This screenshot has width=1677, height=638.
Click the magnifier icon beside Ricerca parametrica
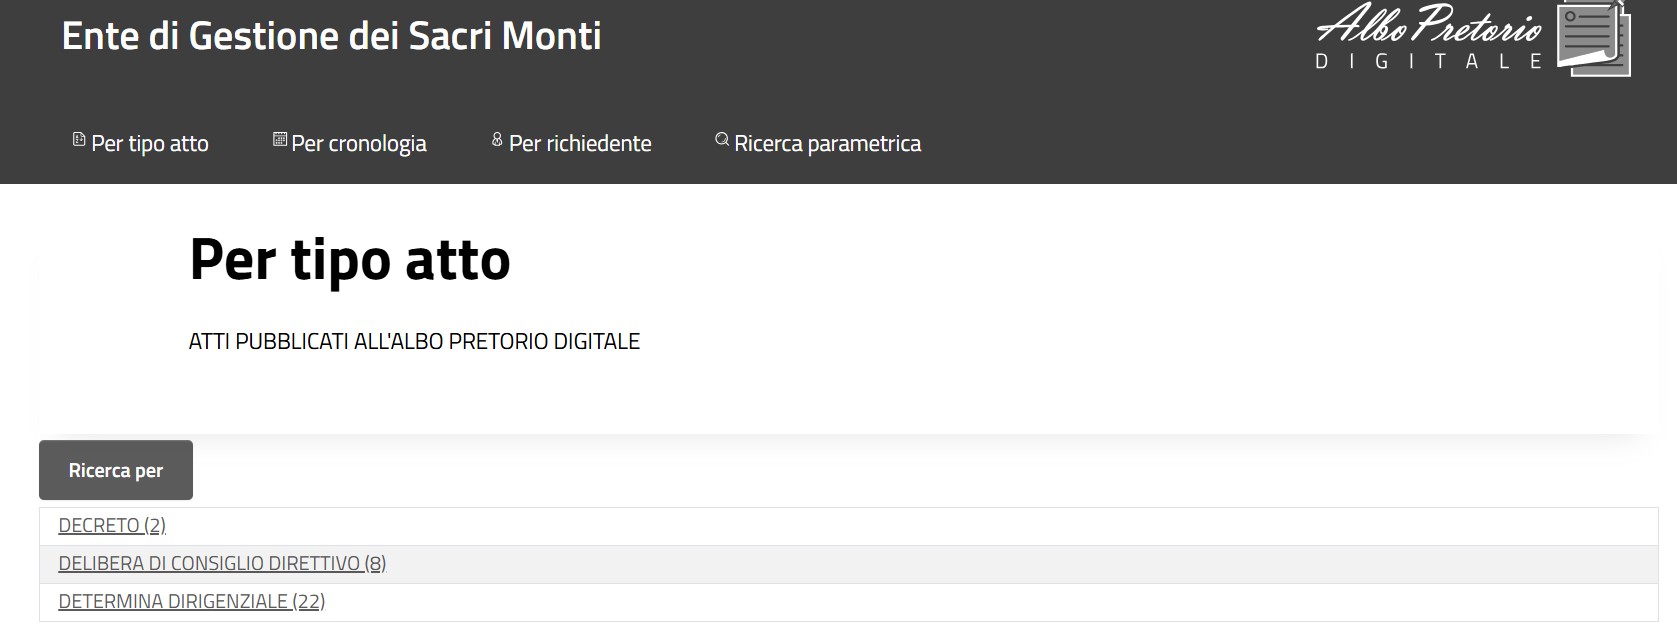(722, 140)
